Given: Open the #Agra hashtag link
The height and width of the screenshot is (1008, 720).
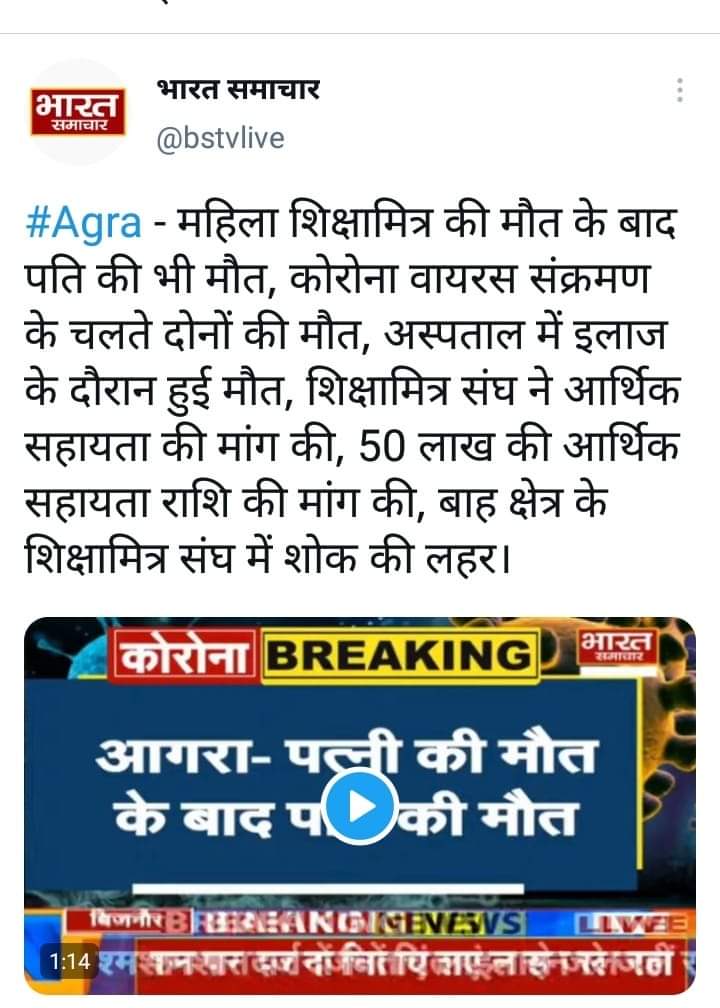Looking at the screenshot, I should coord(84,223).
